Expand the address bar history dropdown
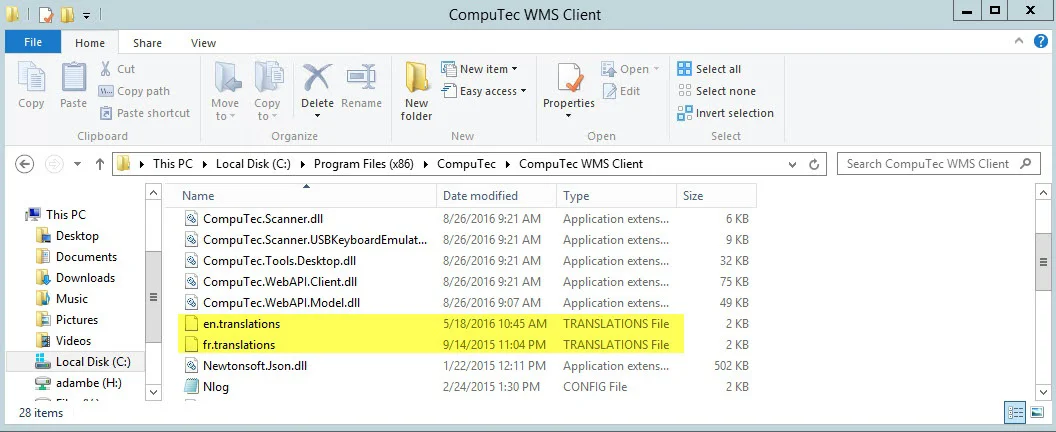1056x432 pixels. [x=794, y=164]
